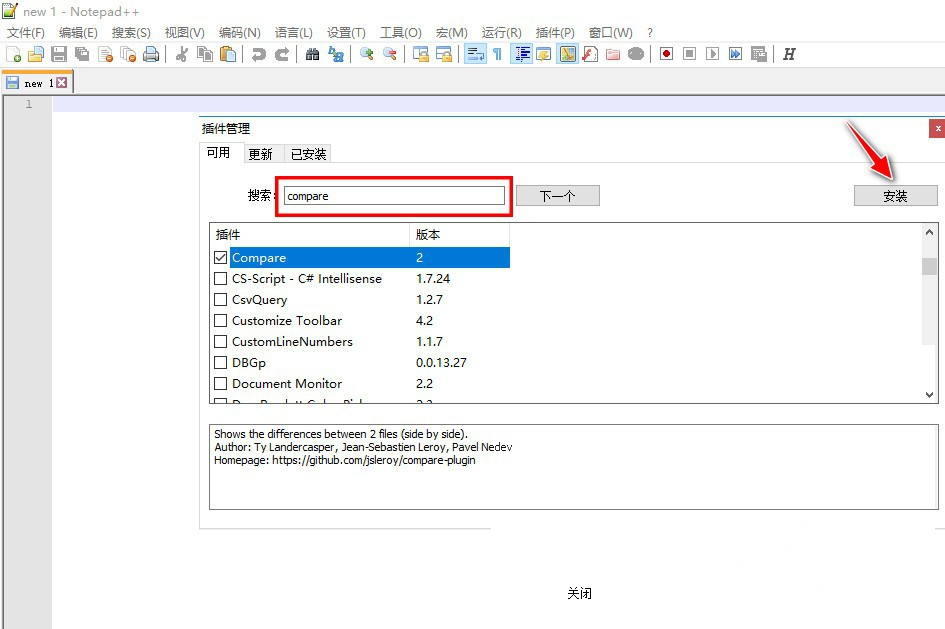Open the 插件(P) menu
Image resolution: width=945 pixels, height=629 pixels.
coord(555,33)
